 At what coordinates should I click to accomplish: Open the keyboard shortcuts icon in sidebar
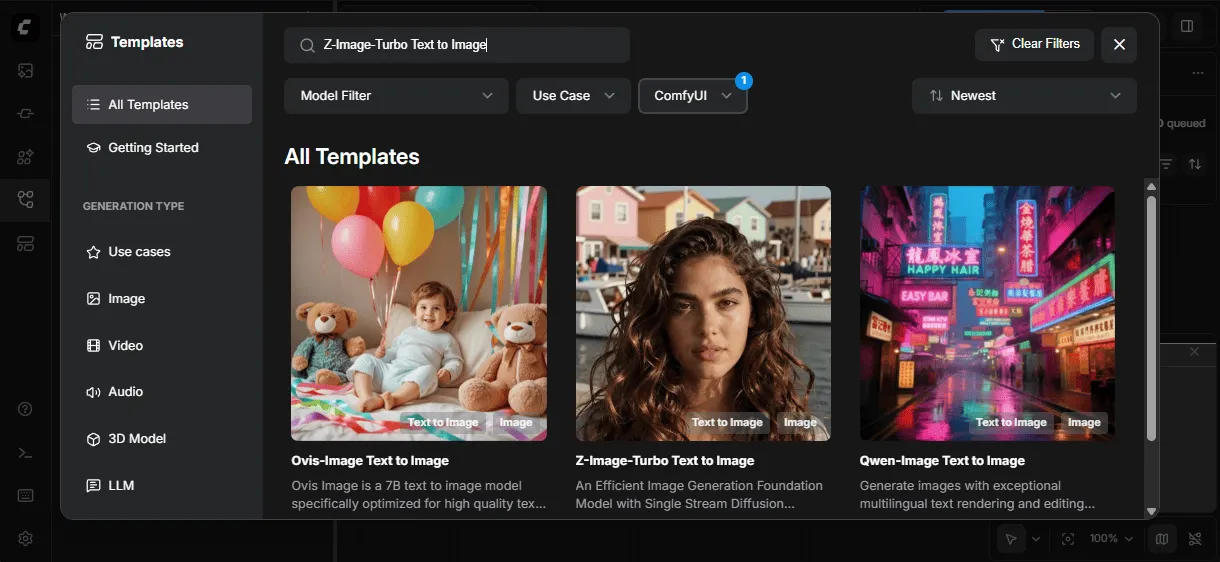pyautogui.click(x=25, y=495)
